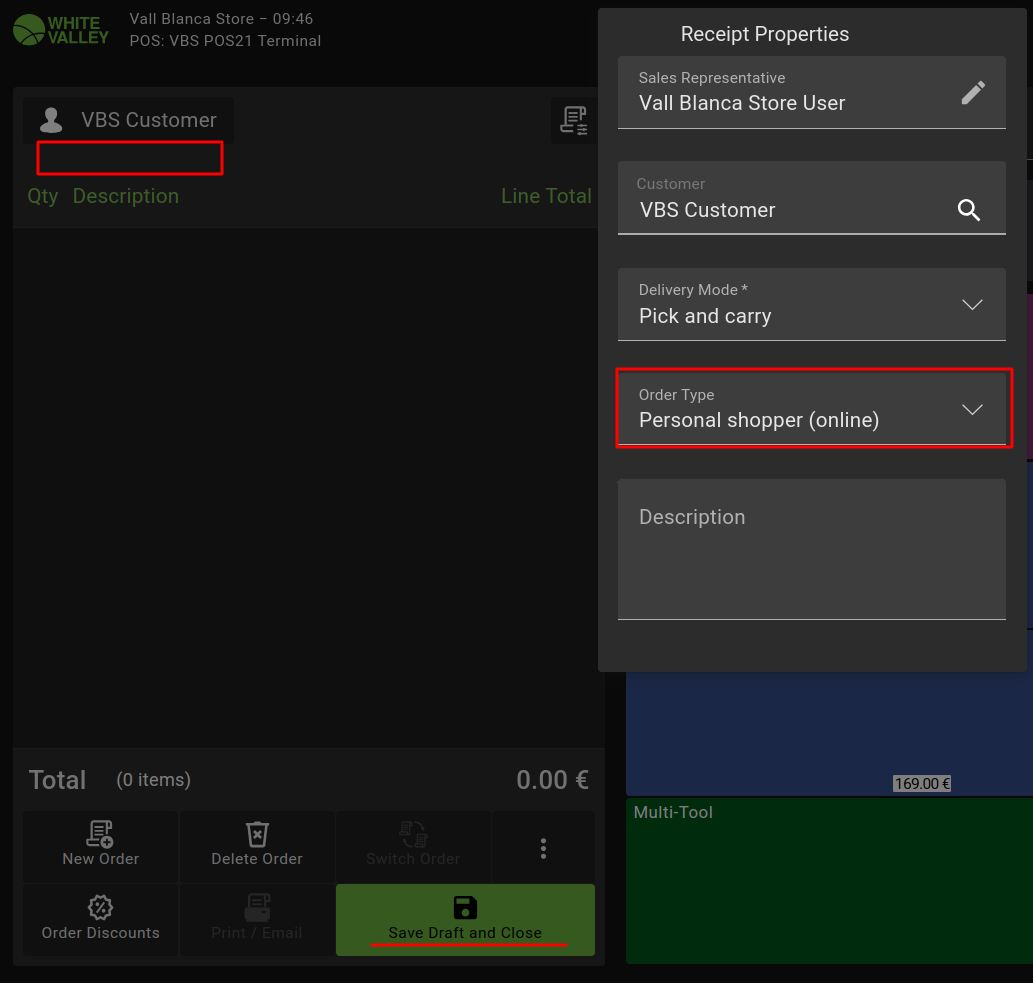Click the White Valley logo
This screenshot has width=1033, height=983.
60,30
